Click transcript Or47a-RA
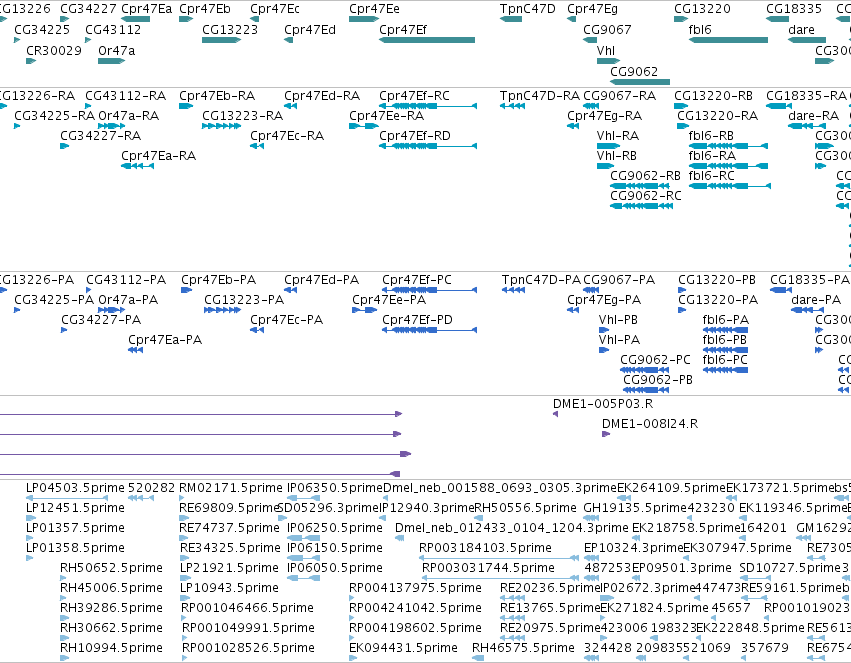The height and width of the screenshot is (663, 851). coord(111,126)
